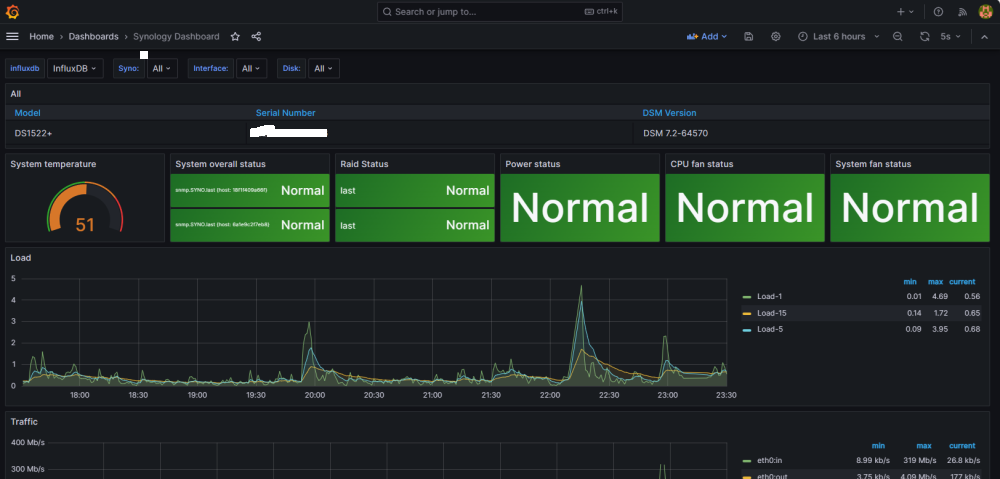The width and height of the screenshot is (1000, 479).
Task: Focus the Search or jump to field
Action: (499, 11)
